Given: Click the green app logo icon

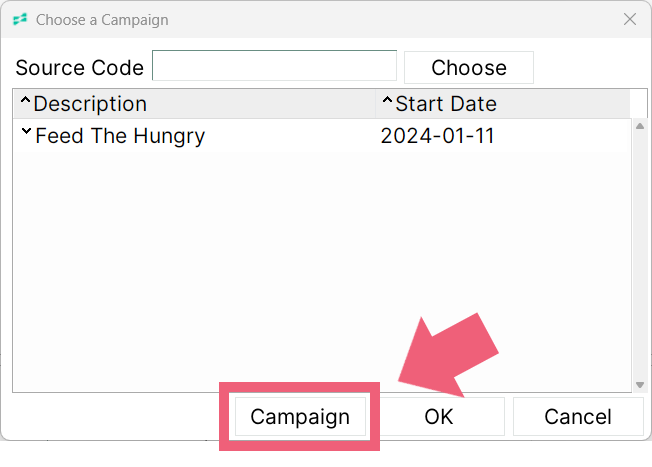Looking at the screenshot, I should coord(20,19).
